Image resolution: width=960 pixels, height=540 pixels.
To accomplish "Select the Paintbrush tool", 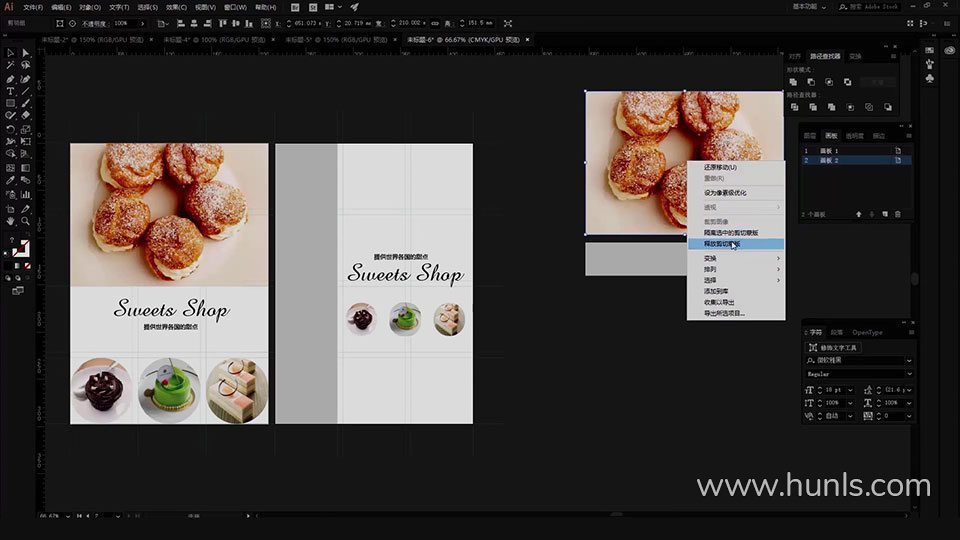I will 26,103.
